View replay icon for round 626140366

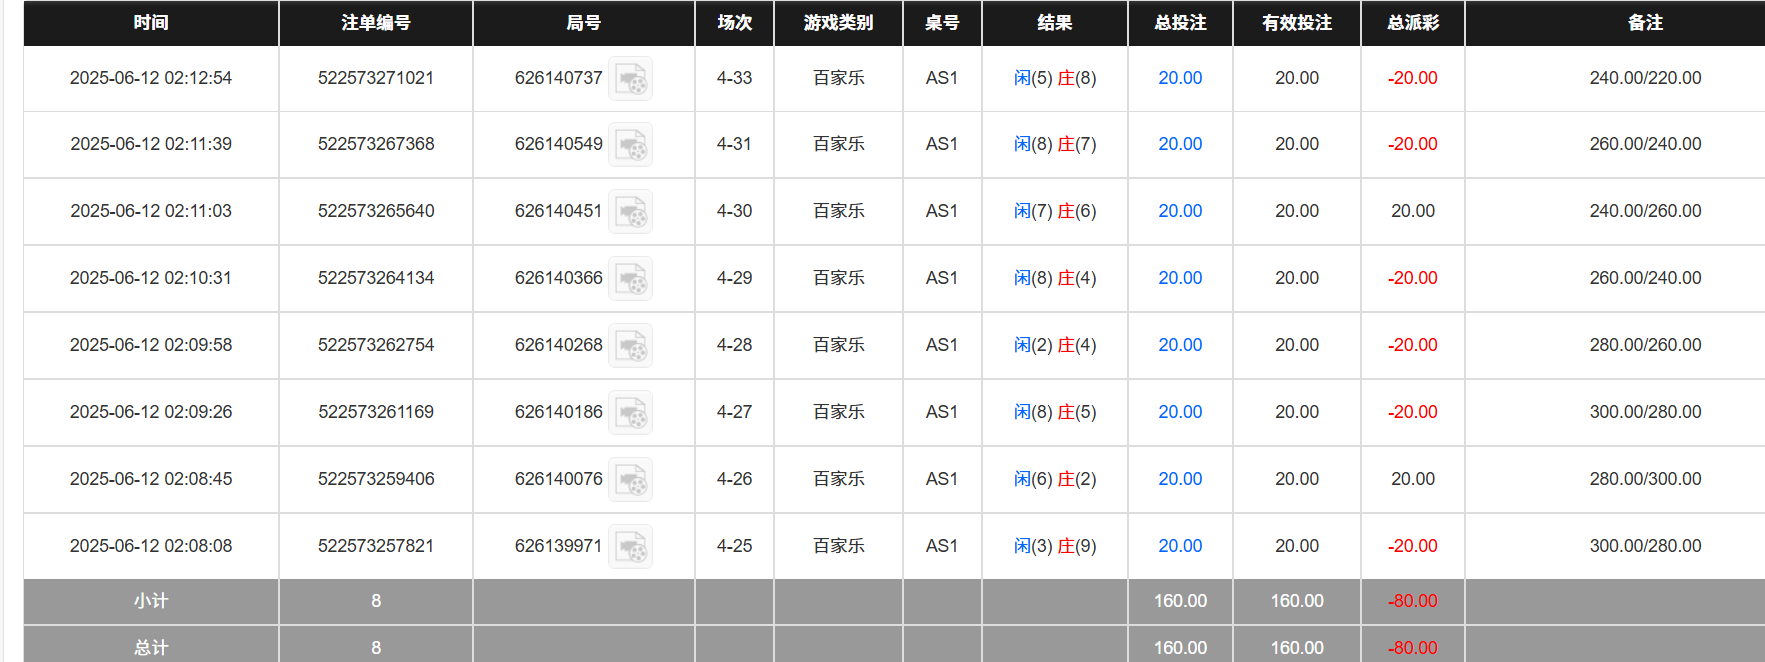pyautogui.click(x=630, y=279)
